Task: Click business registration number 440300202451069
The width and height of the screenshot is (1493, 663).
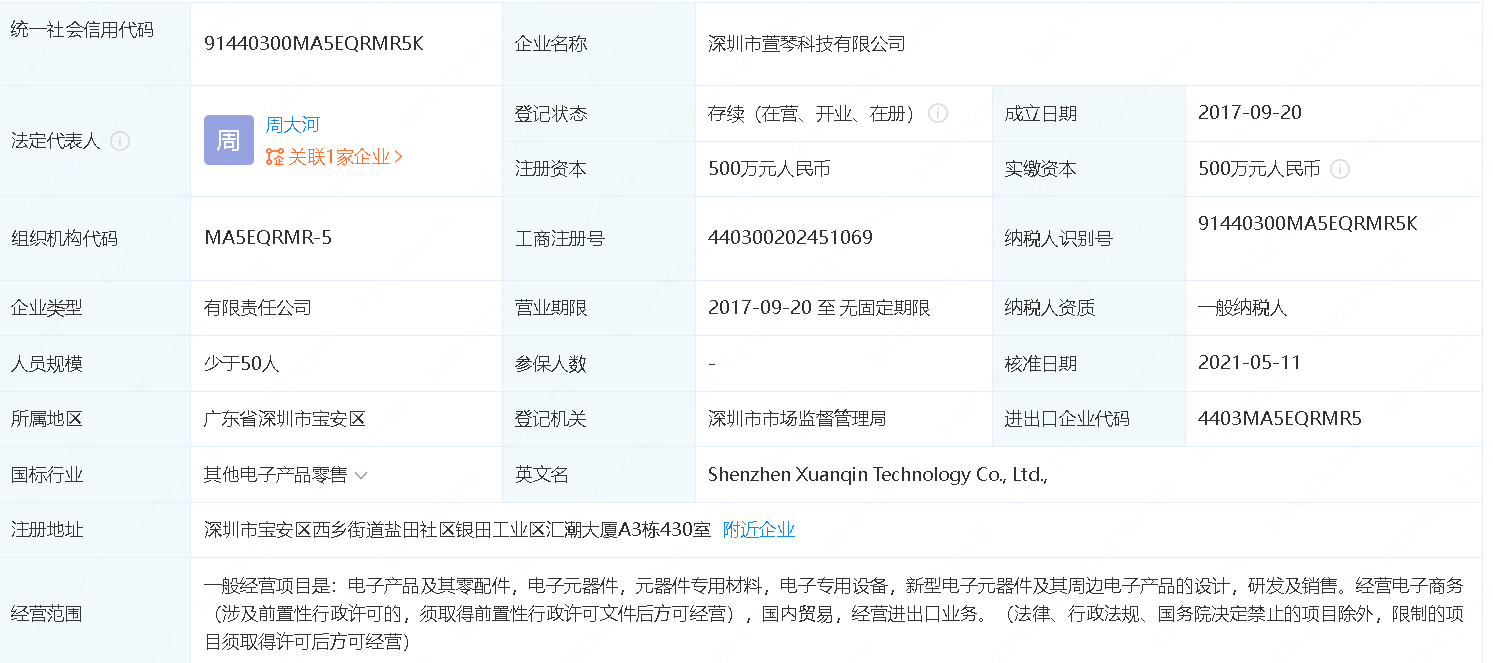Action: click(790, 238)
